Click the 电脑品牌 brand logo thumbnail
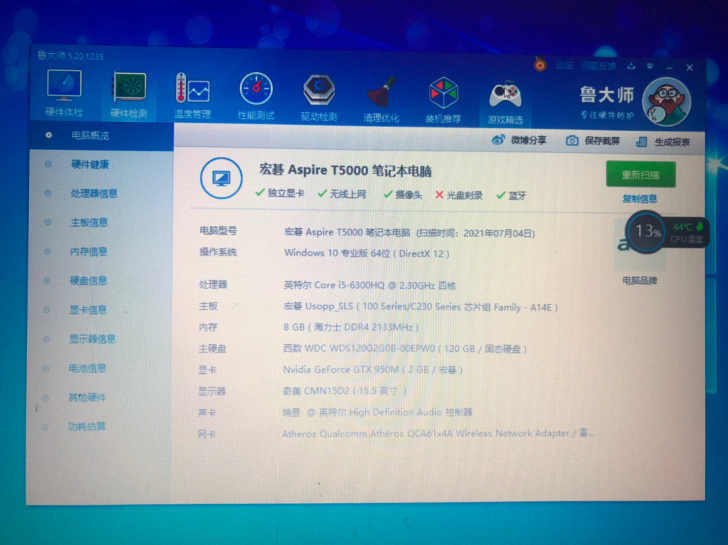The height and width of the screenshot is (545, 728). point(640,245)
